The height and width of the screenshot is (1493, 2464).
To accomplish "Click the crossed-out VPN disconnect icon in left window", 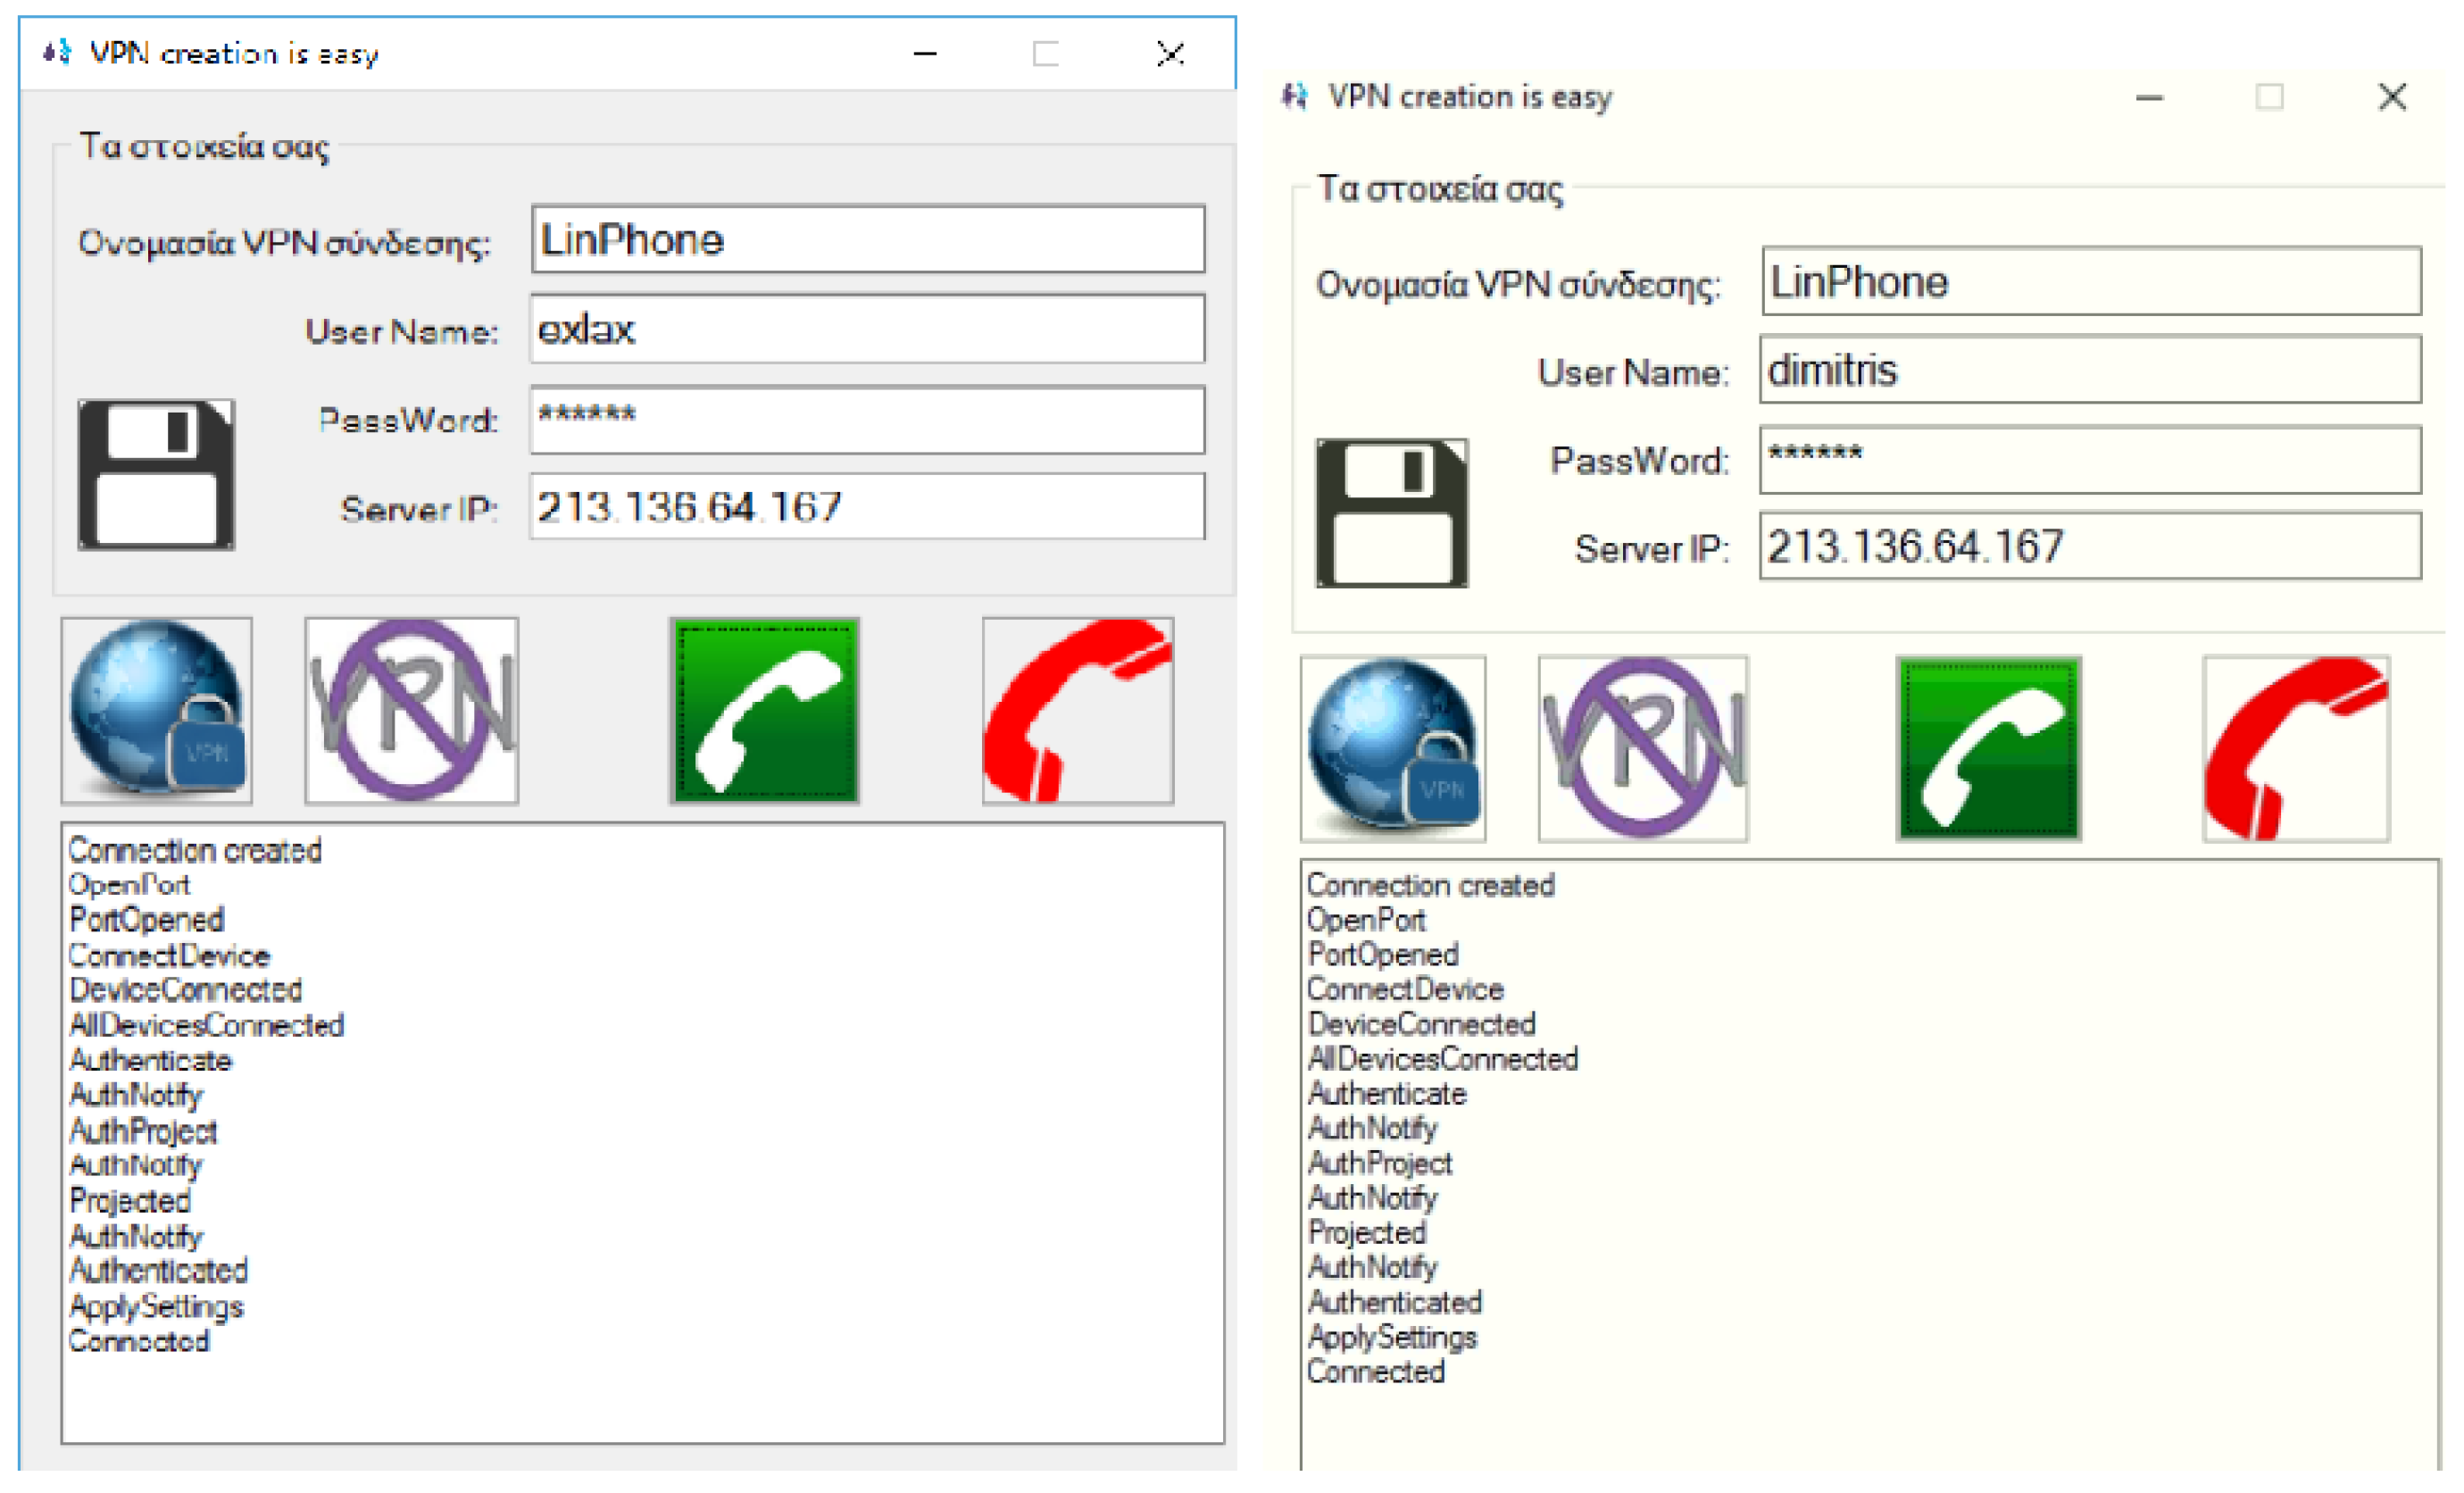I will [411, 712].
